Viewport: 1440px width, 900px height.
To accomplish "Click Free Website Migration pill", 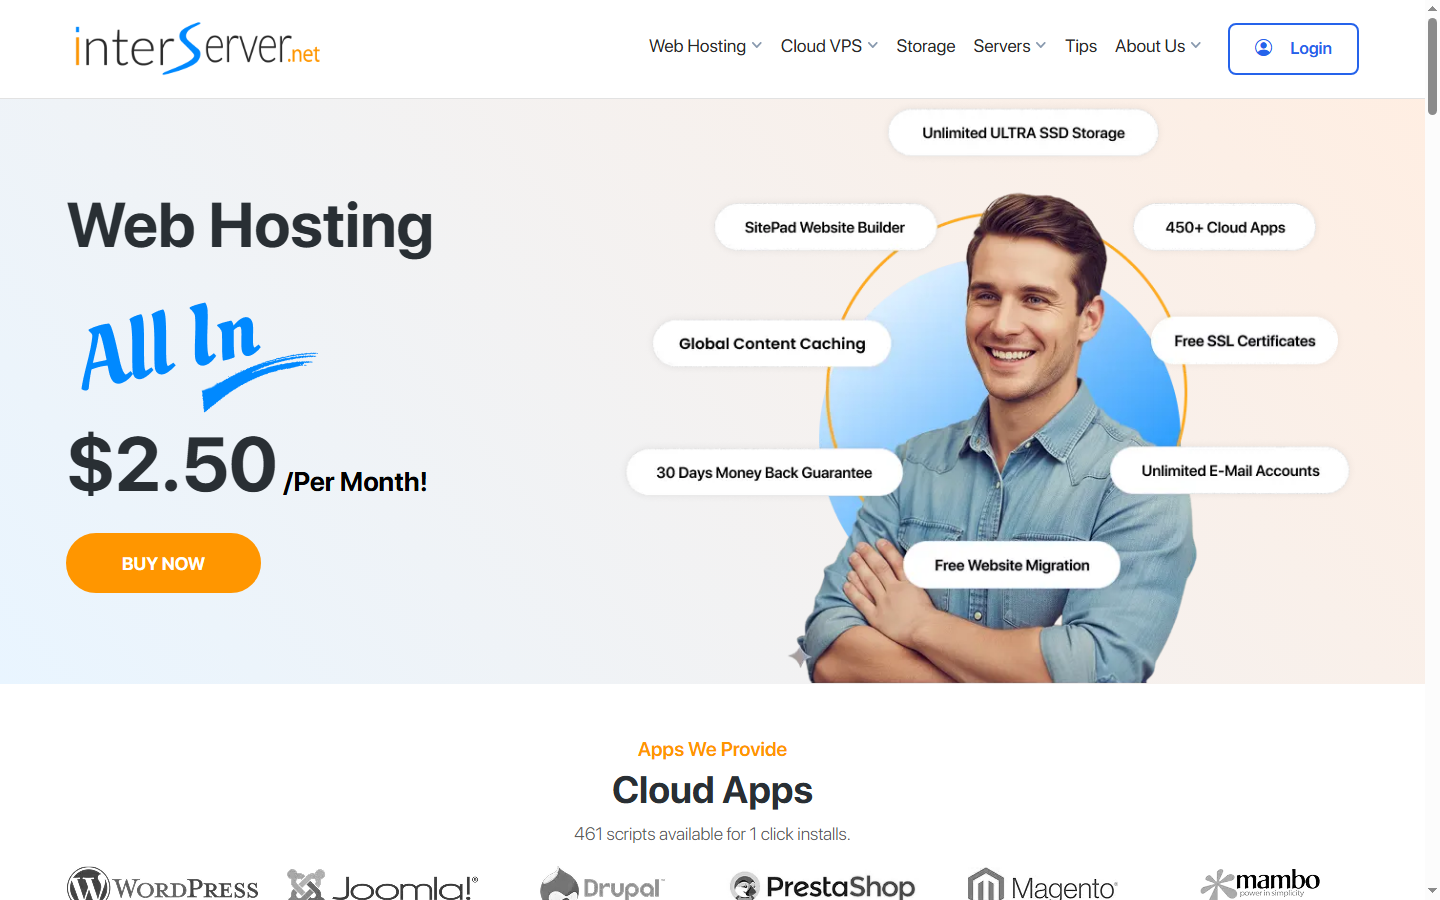I will (x=1012, y=565).
